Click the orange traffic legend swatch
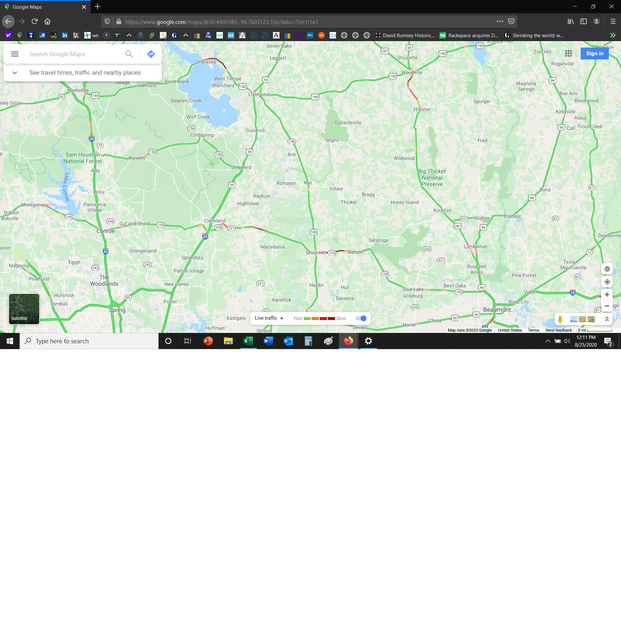621x640 pixels. click(x=315, y=318)
